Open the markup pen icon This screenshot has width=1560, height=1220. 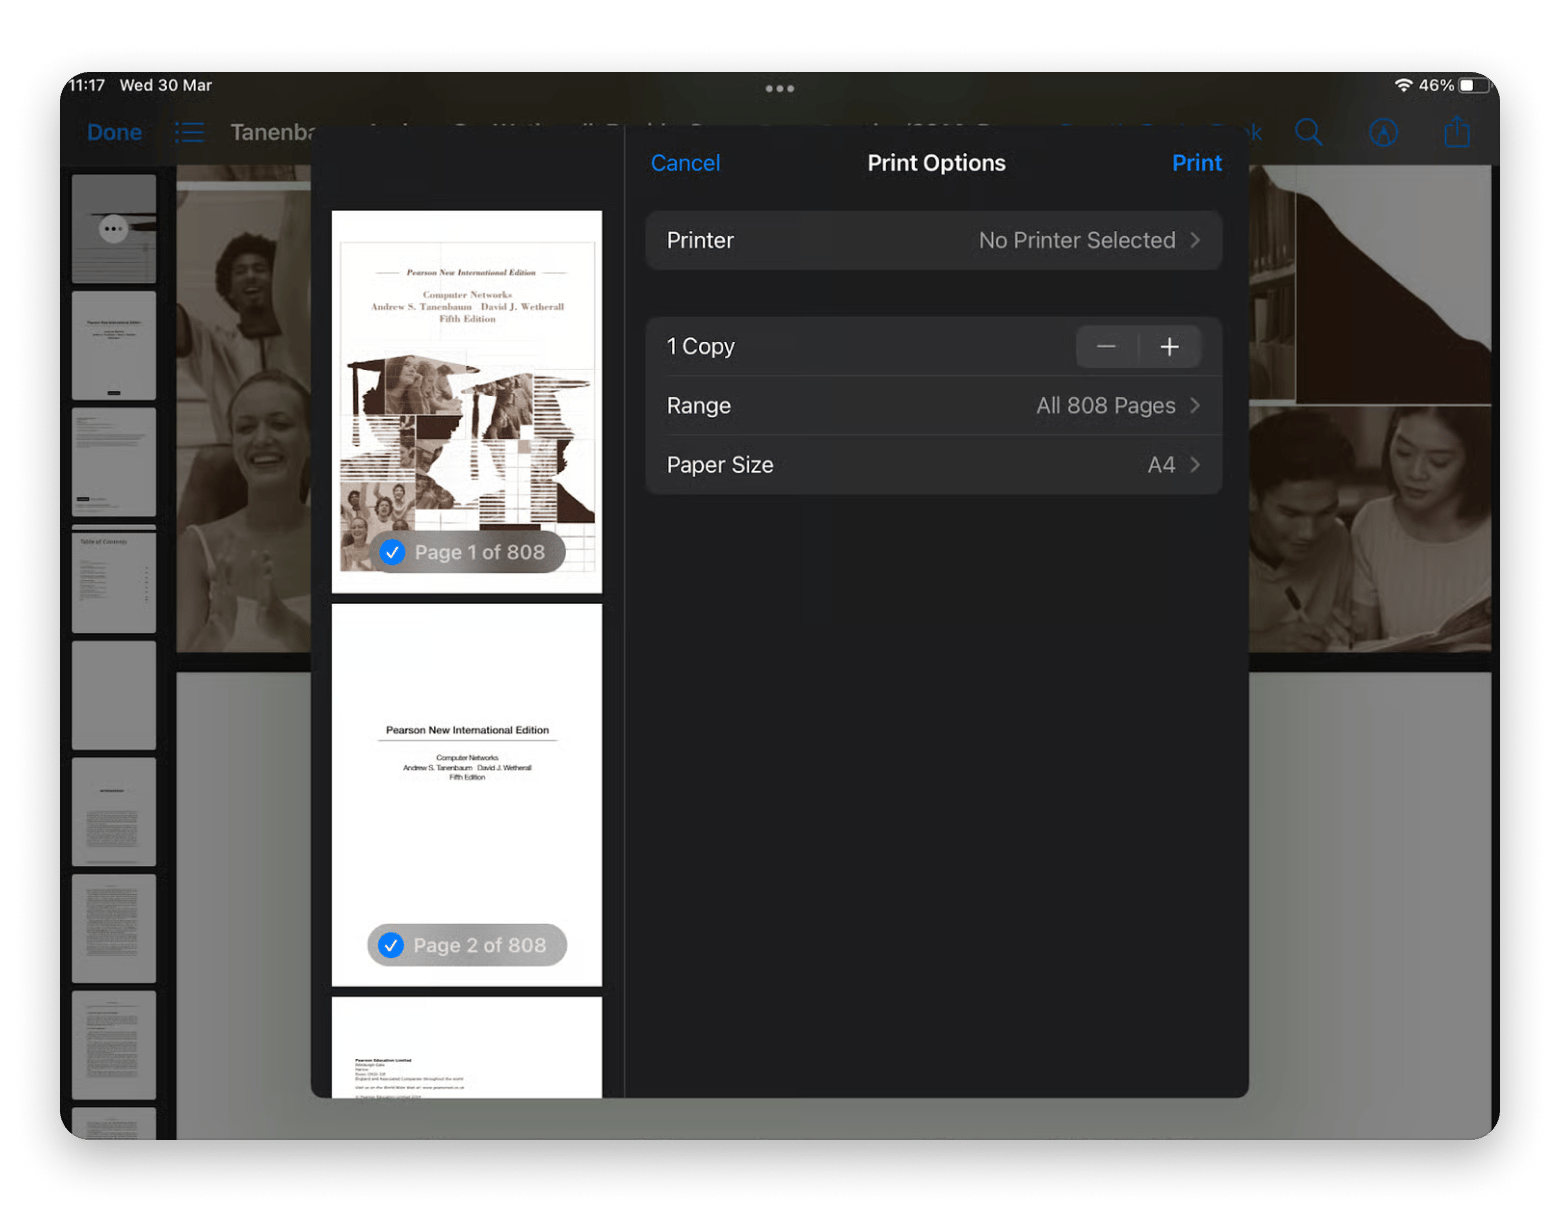click(x=1383, y=133)
